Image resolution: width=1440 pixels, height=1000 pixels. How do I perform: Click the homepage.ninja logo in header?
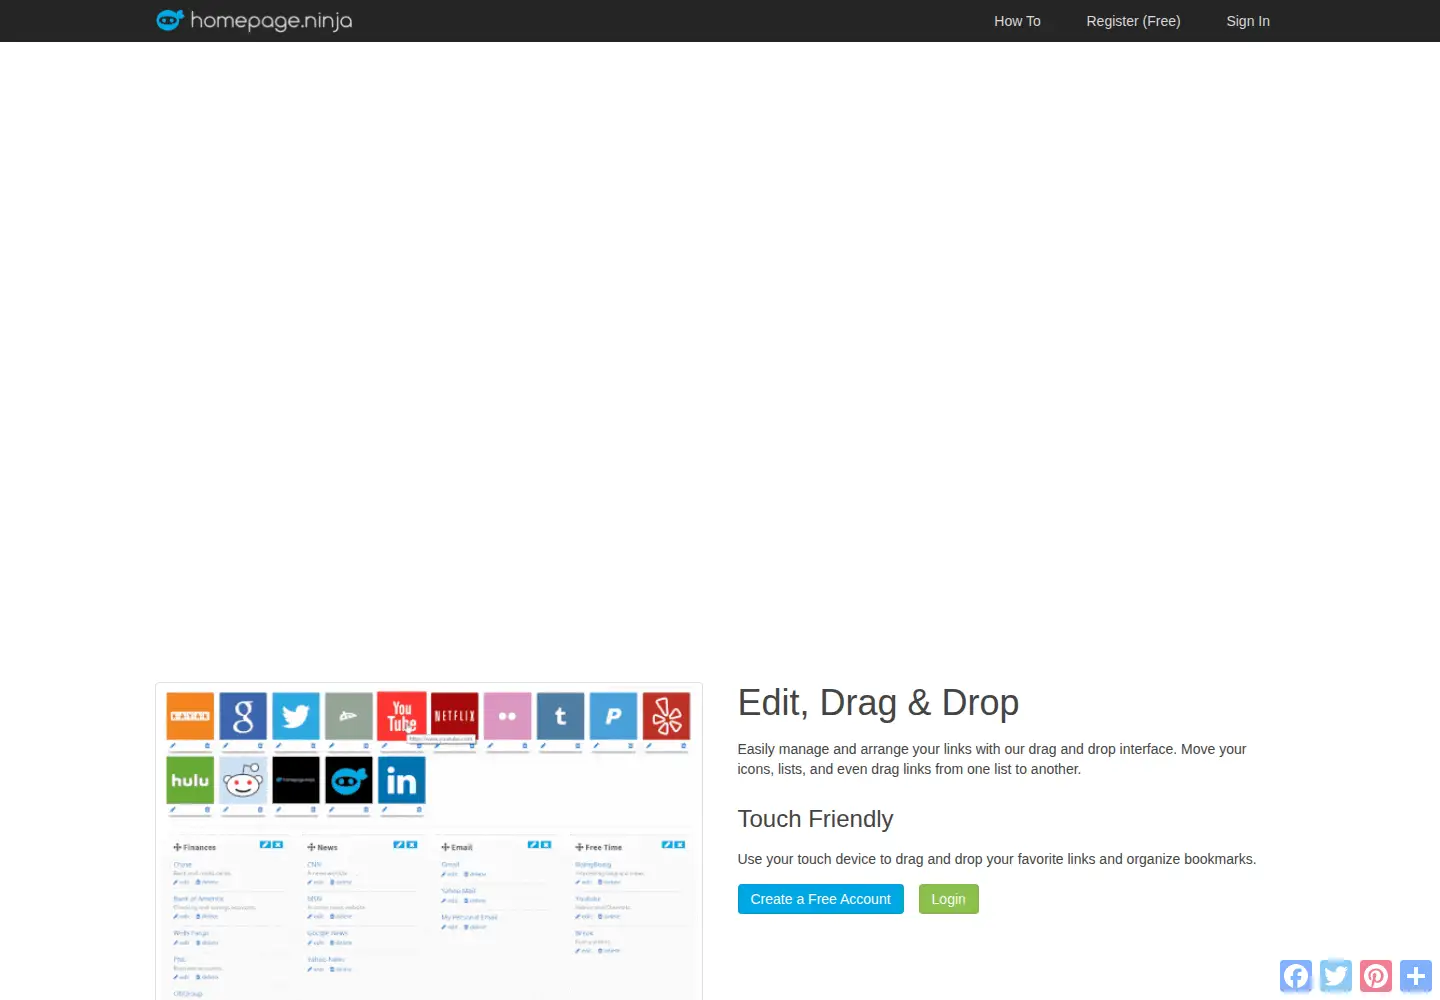pyautogui.click(x=254, y=20)
